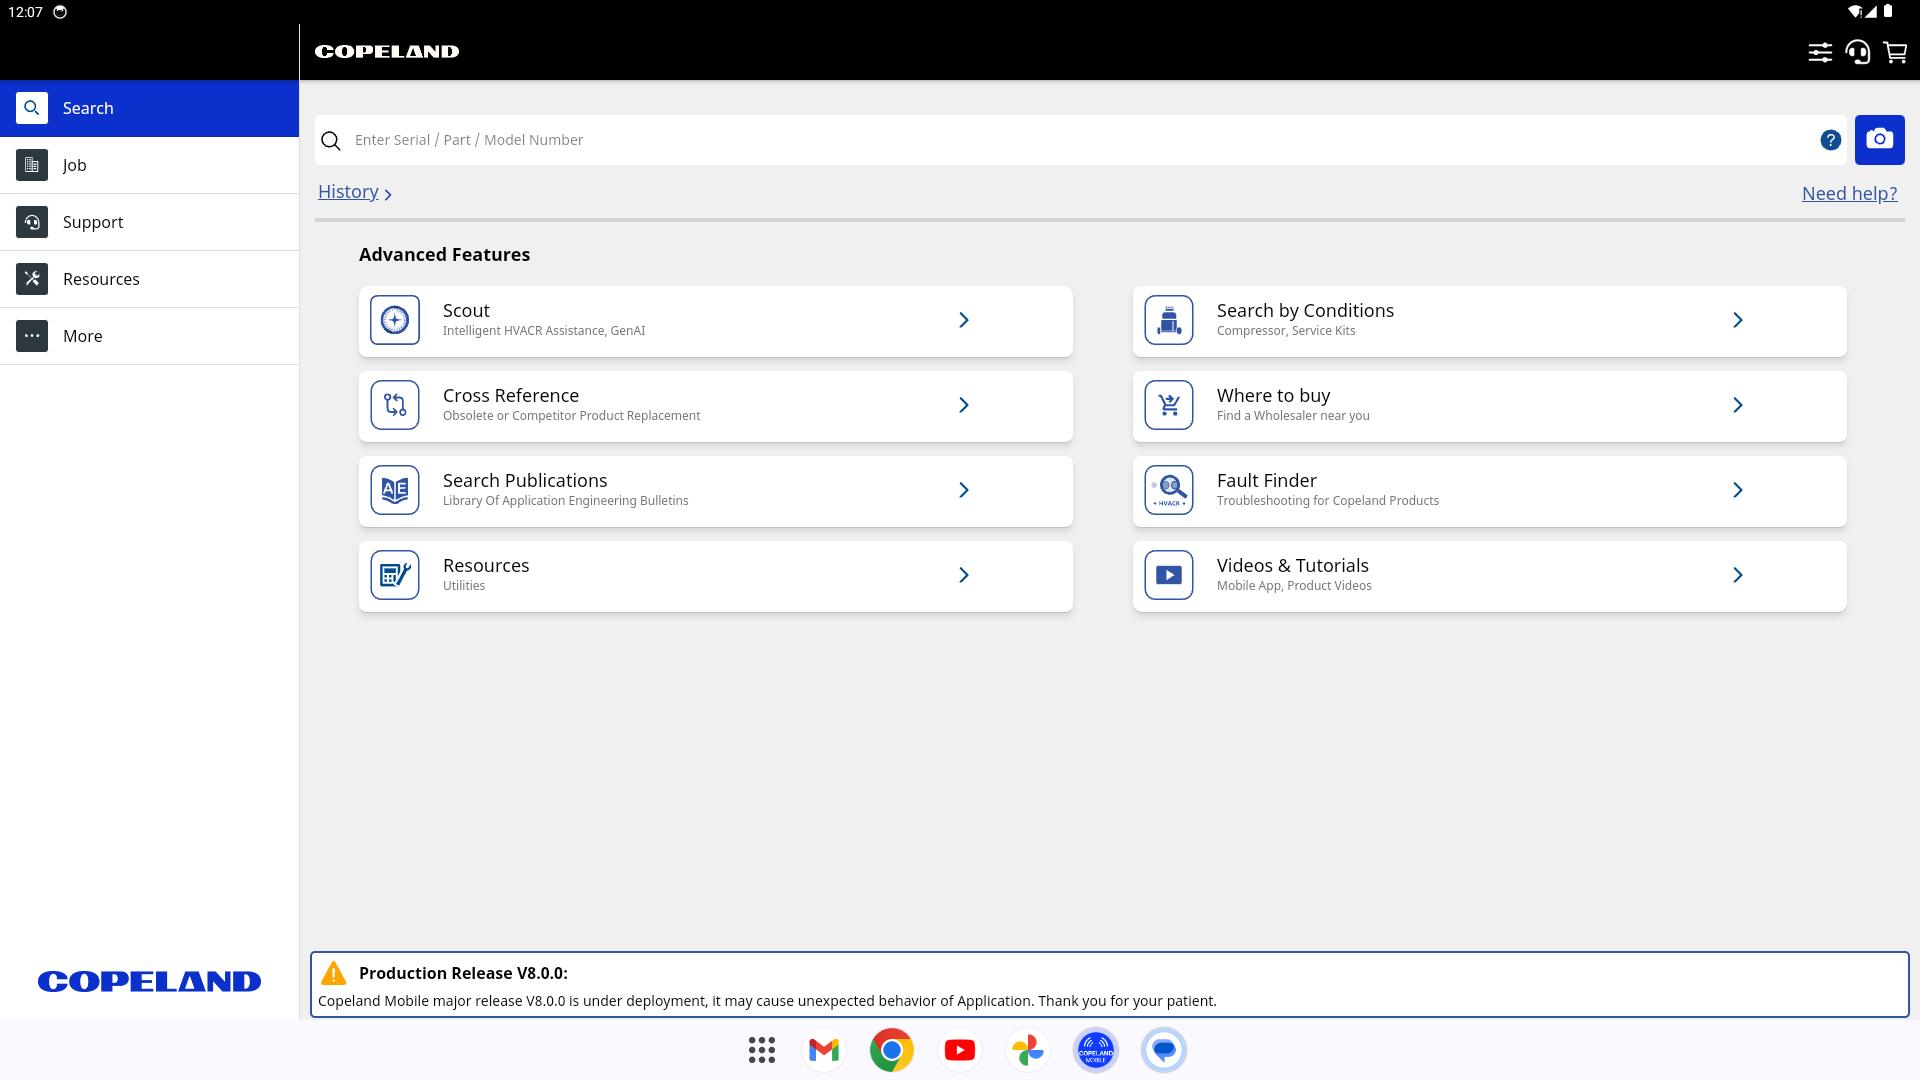Click the Search by Conditions compressor icon
Screen dimensions: 1920x1080
[1169, 320]
